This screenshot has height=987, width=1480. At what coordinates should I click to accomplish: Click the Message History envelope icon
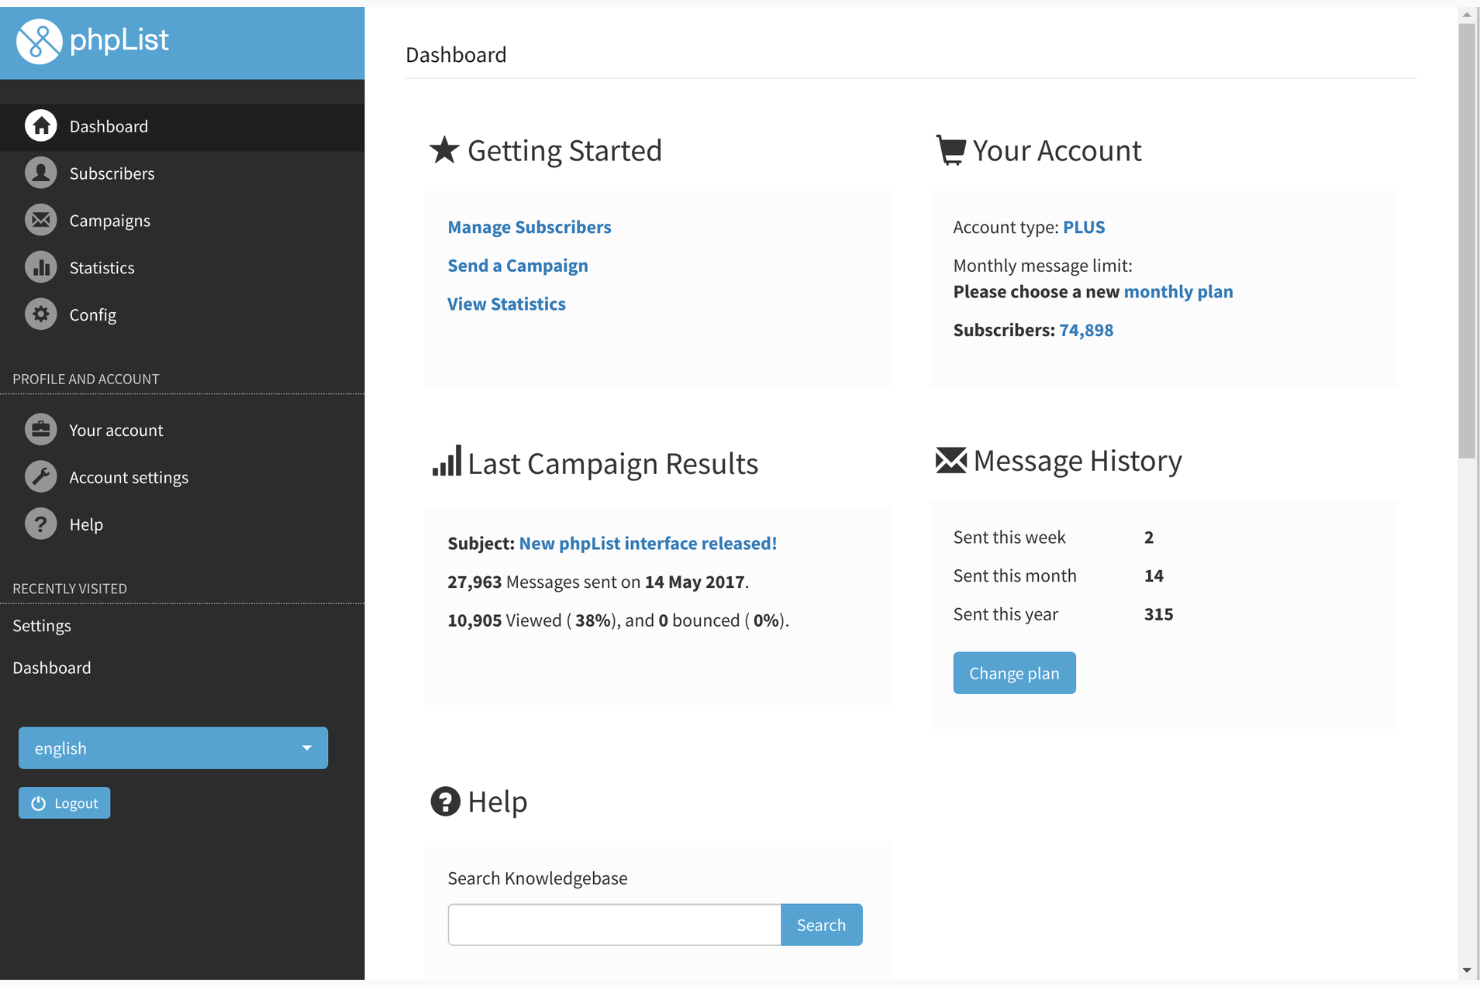pyautogui.click(x=950, y=460)
